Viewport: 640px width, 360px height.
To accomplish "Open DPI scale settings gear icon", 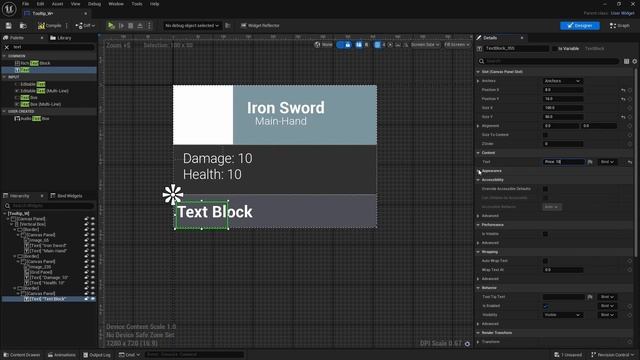I will click(x=467, y=344).
